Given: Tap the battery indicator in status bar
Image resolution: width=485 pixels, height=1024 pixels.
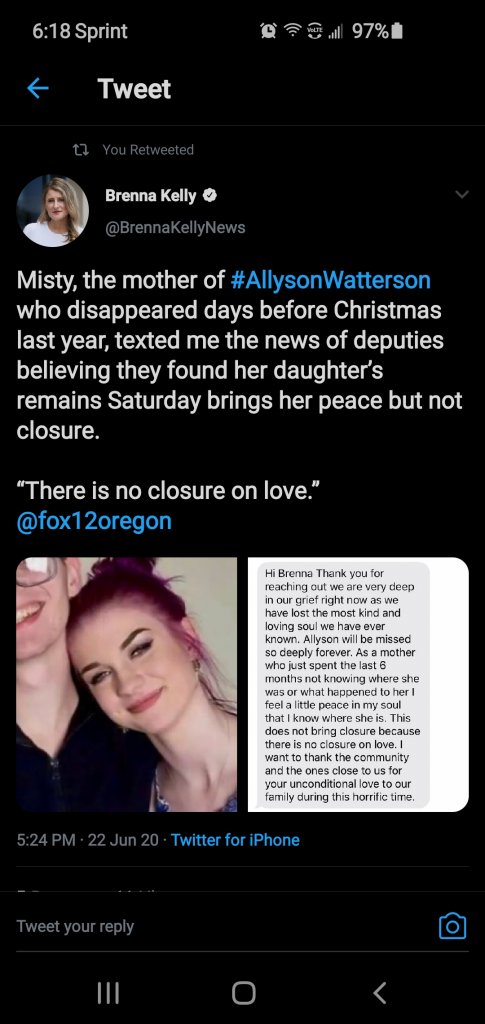Looking at the screenshot, I should 397,31.
